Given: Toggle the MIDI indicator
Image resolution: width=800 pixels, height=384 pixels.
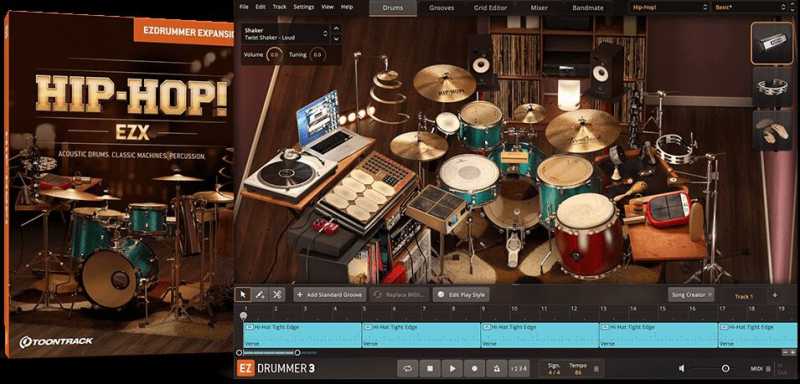Looking at the screenshot, I should point(760,369).
